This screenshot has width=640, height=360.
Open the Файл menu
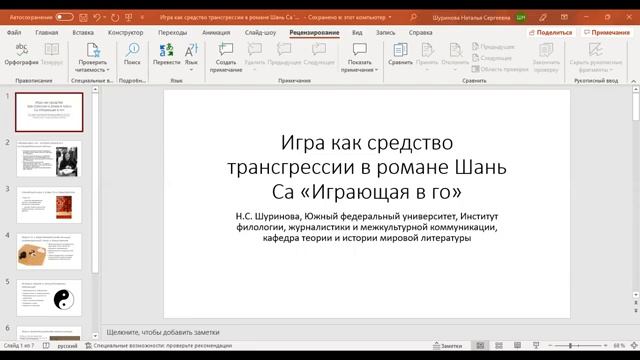[x=14, y=32]
